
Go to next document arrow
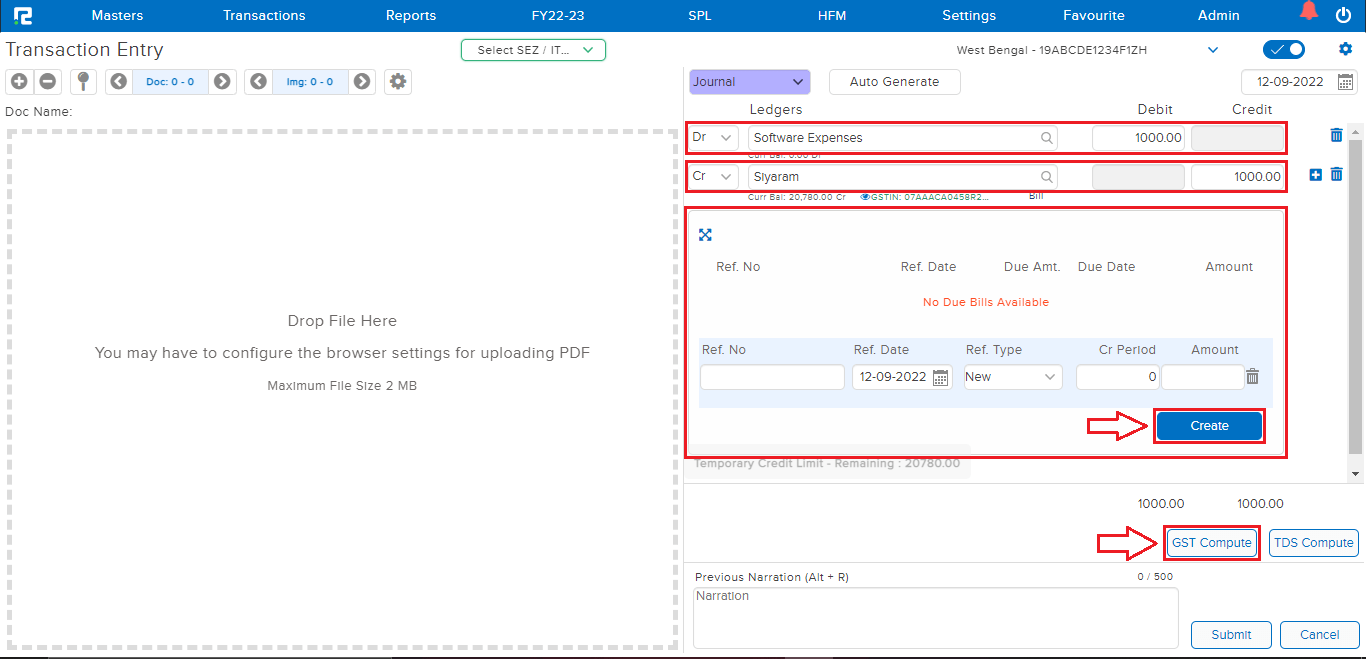coord(222,82)
